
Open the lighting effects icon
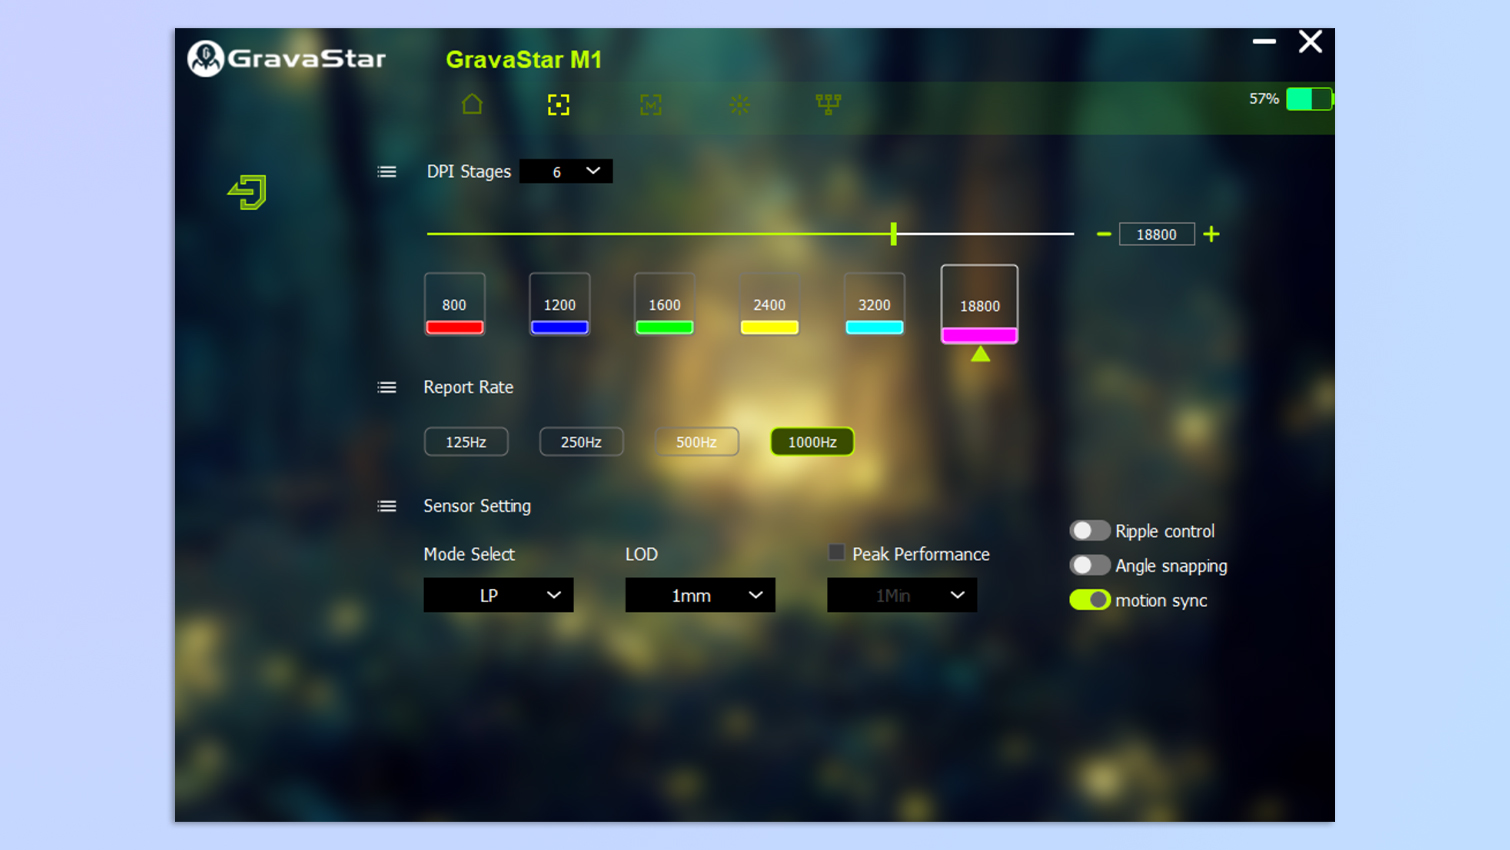click(x=739, y=104)
